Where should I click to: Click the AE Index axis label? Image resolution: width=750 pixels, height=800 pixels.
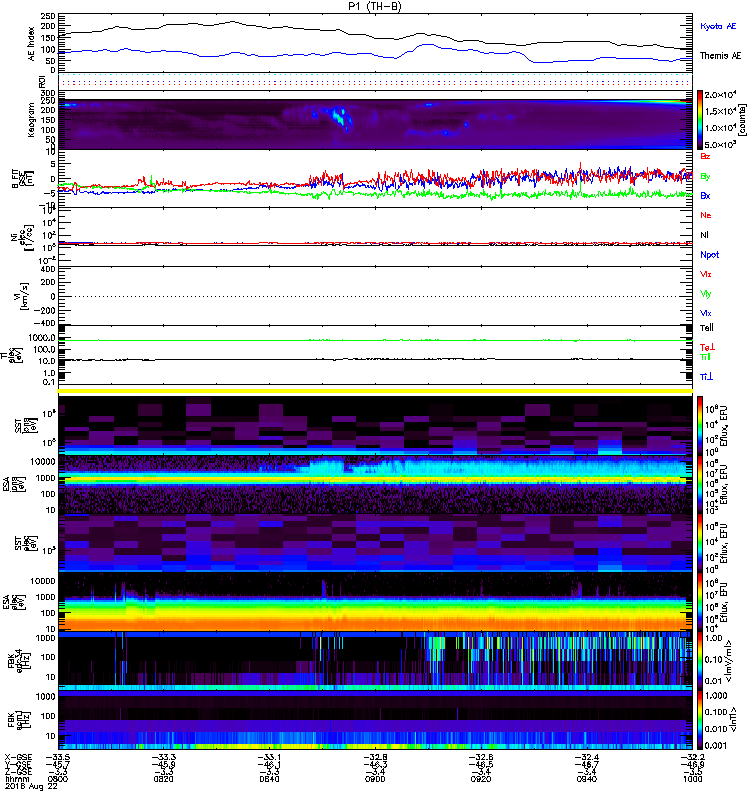32,43
